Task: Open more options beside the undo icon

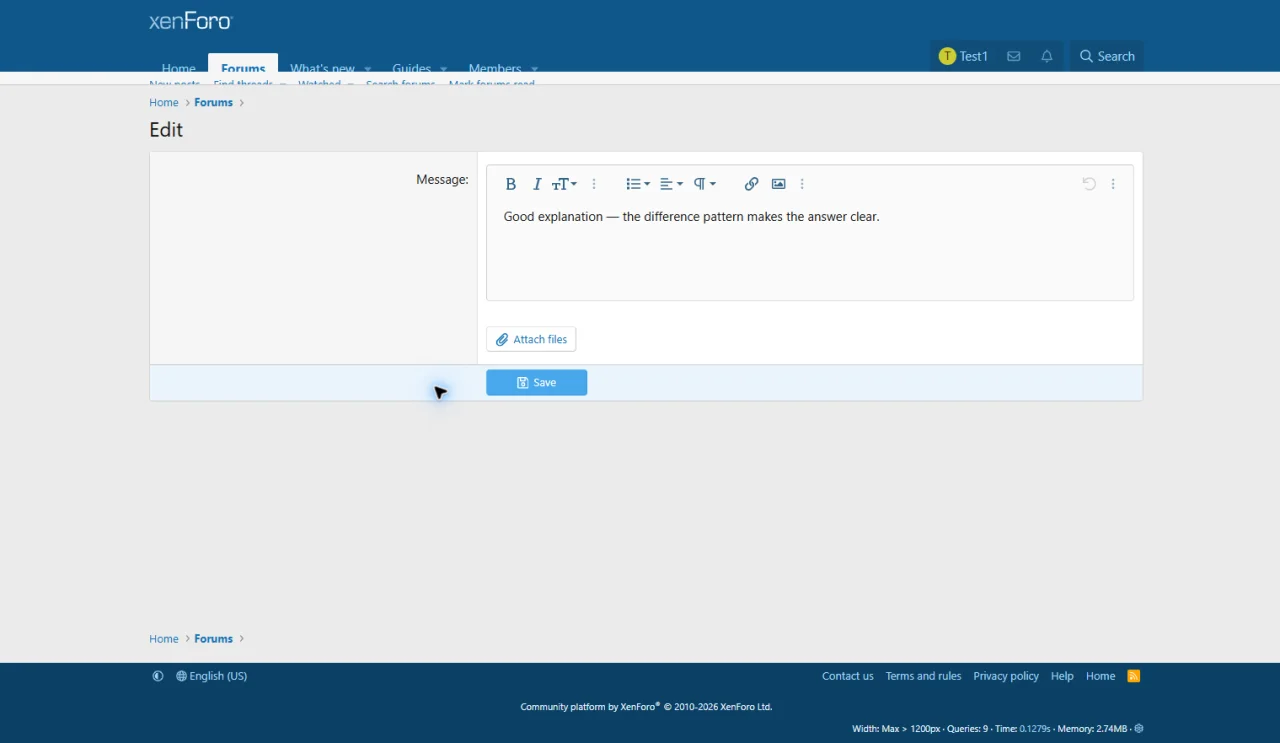Action: click(x=1113, y=184)
